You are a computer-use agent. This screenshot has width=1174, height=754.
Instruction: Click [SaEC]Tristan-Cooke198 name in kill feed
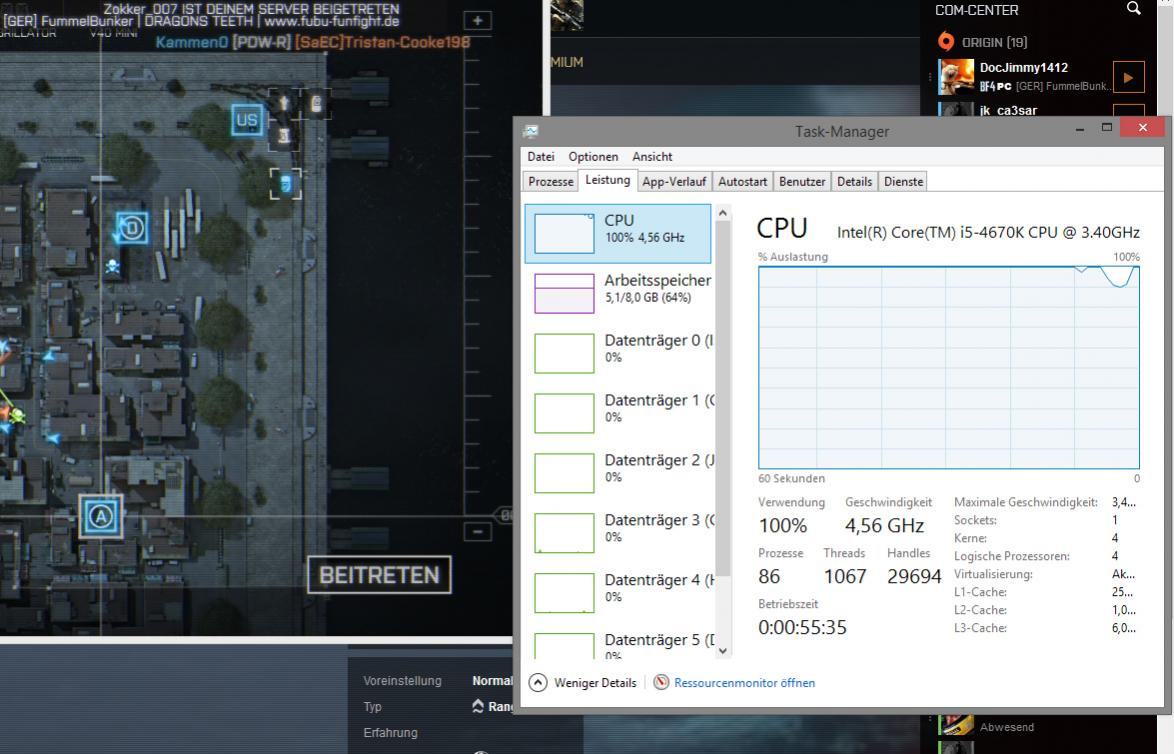click(x=383, y=42)
